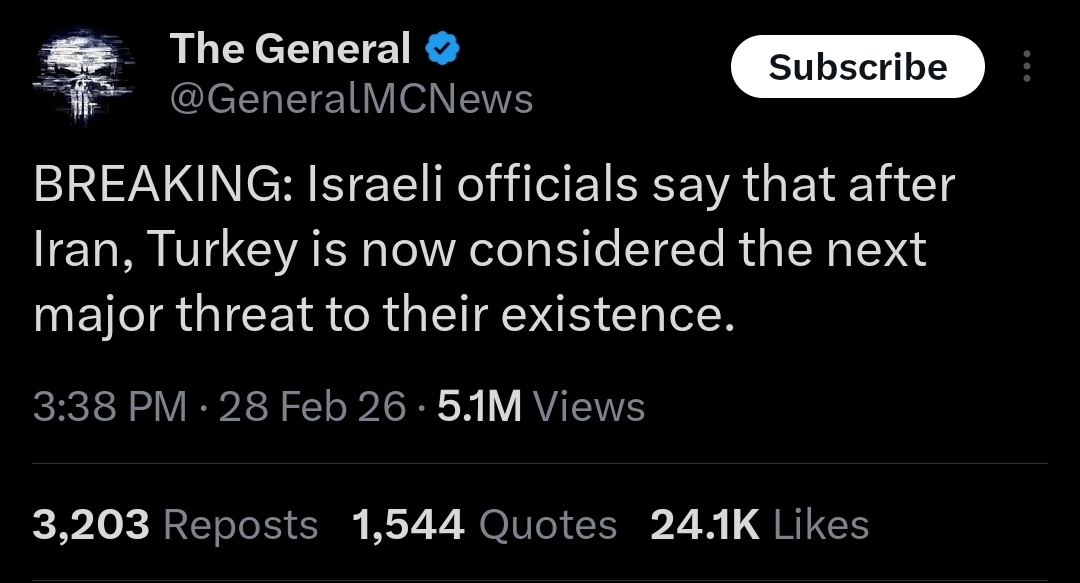Screen dimensions: 1080x583
Task: Subscribe to The General account
Action: point(858,66)
